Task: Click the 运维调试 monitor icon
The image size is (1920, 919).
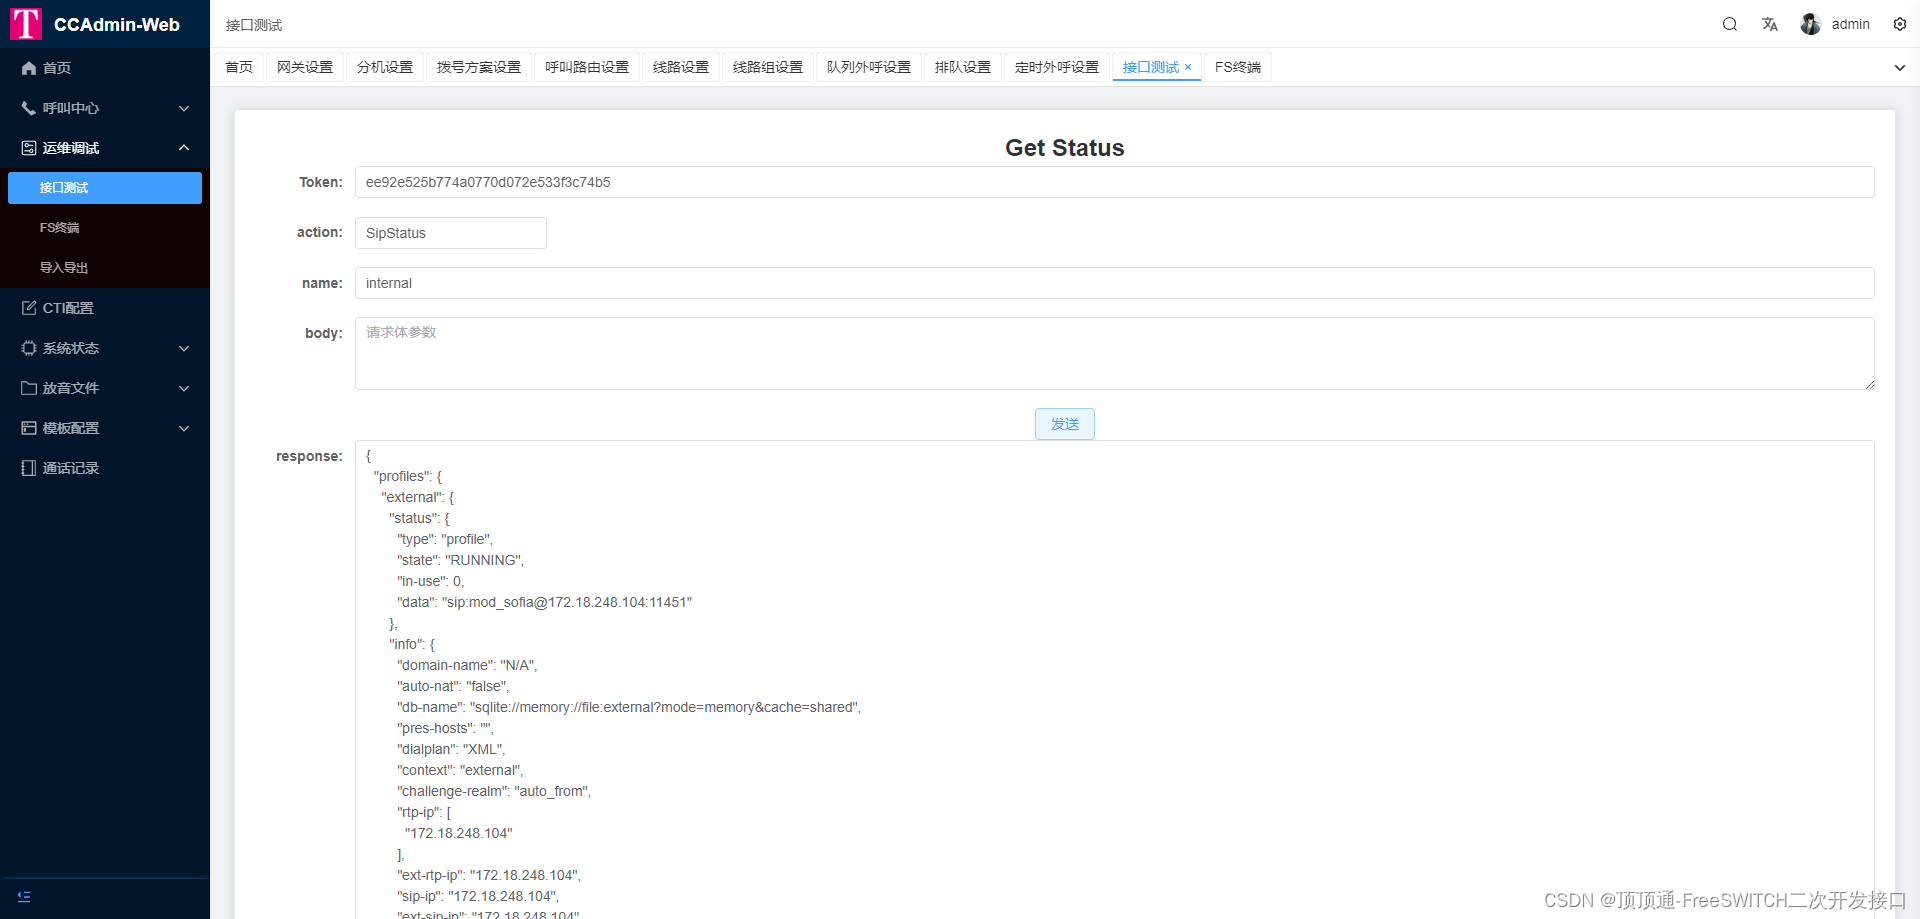Action: [28, 148]
